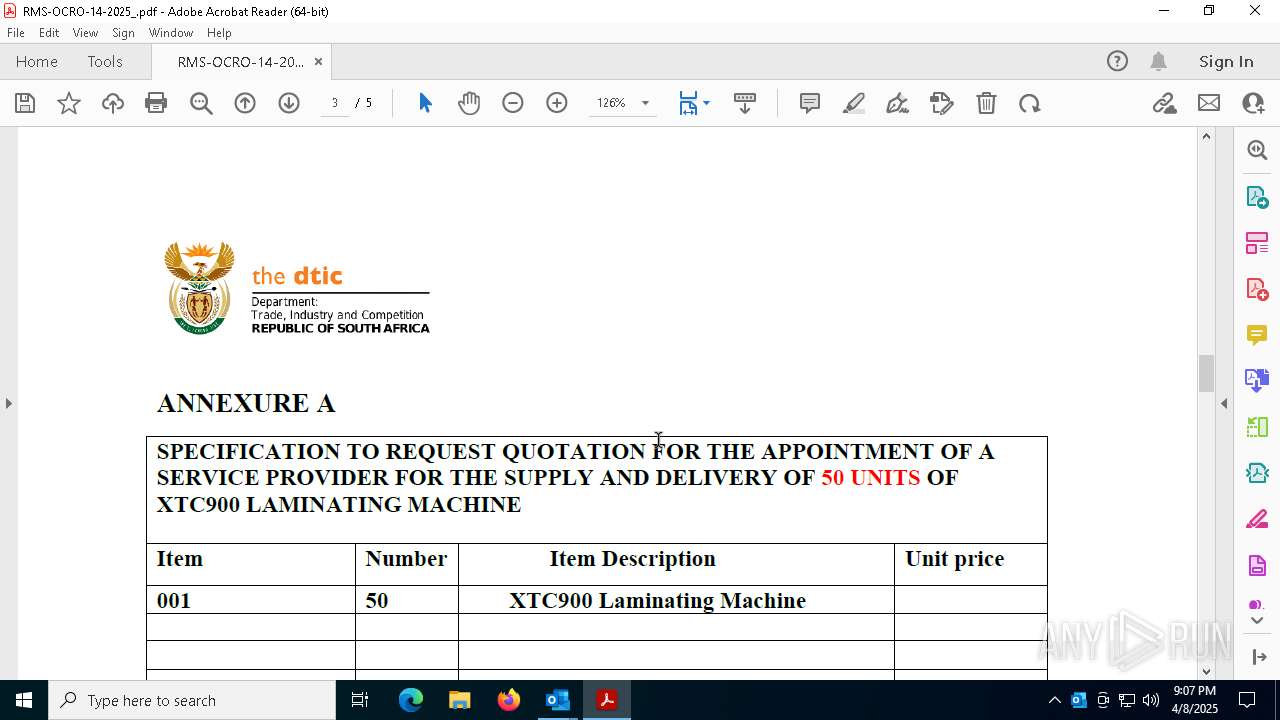Open the stamp and edit tool
The image size is (1280, 720).
click(942, 103)
